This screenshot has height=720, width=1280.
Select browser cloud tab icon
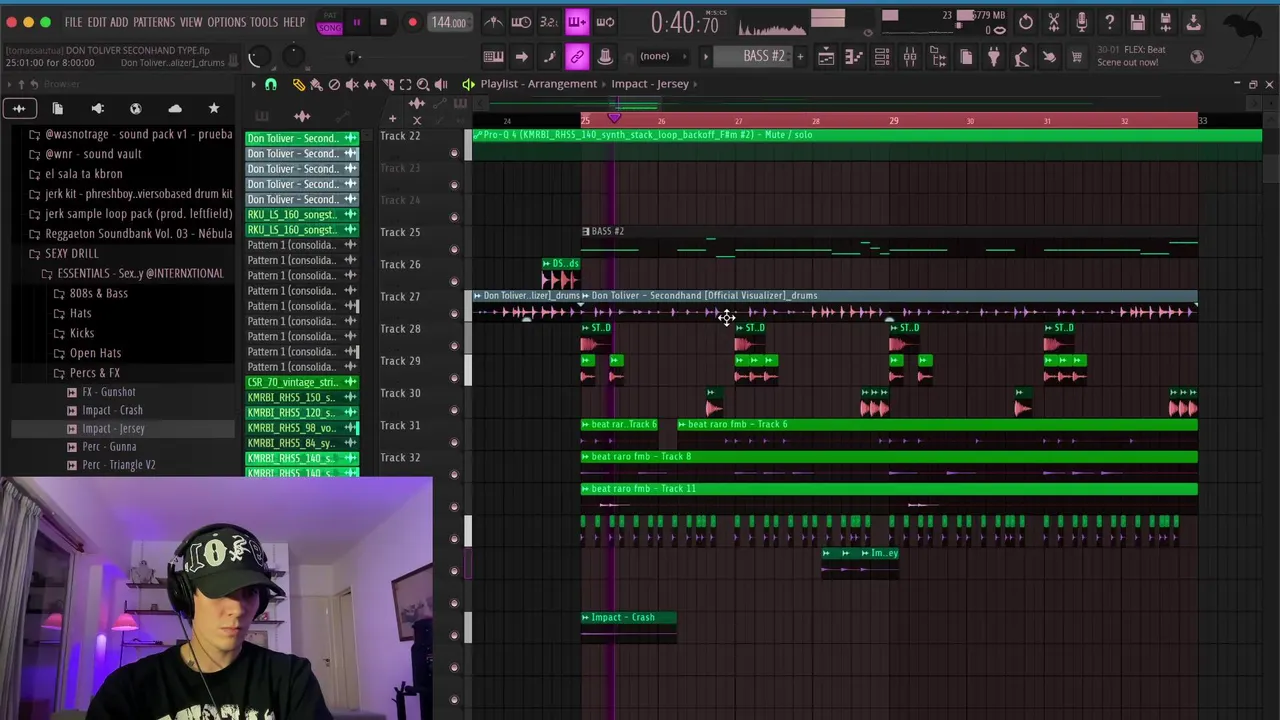click(x=175, y=108)
